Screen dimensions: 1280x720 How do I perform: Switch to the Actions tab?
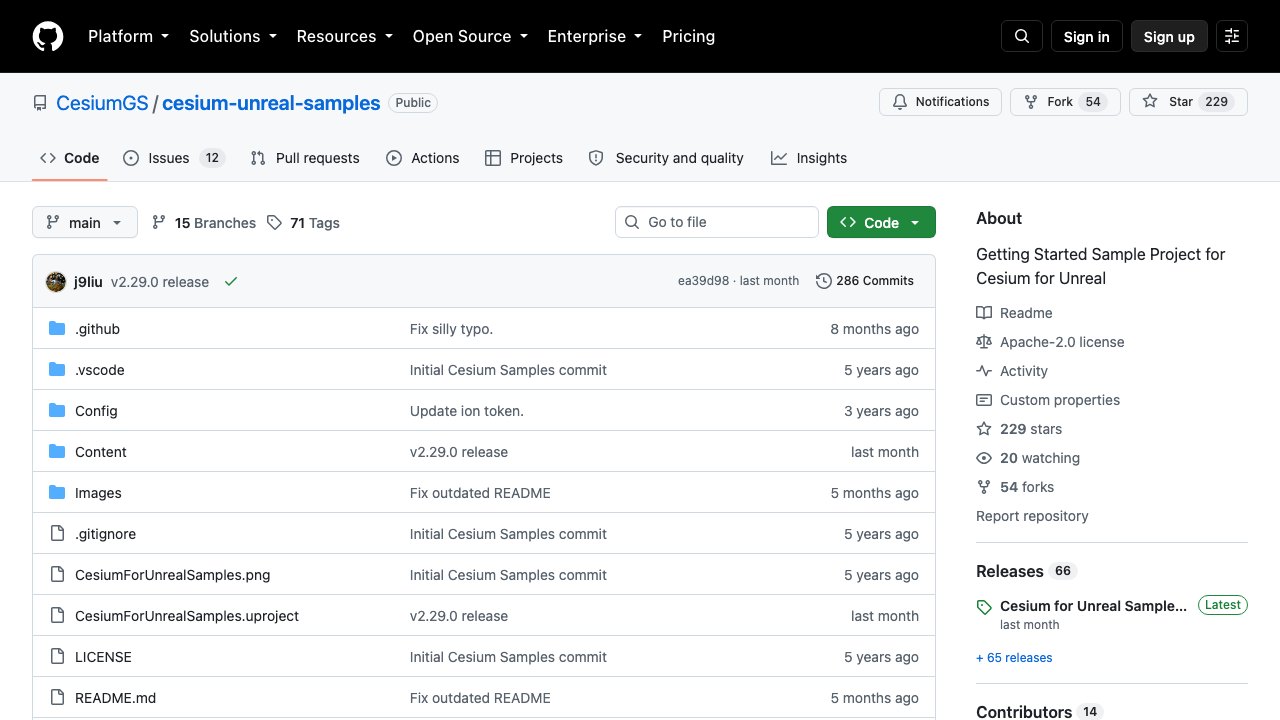[423, 158]
